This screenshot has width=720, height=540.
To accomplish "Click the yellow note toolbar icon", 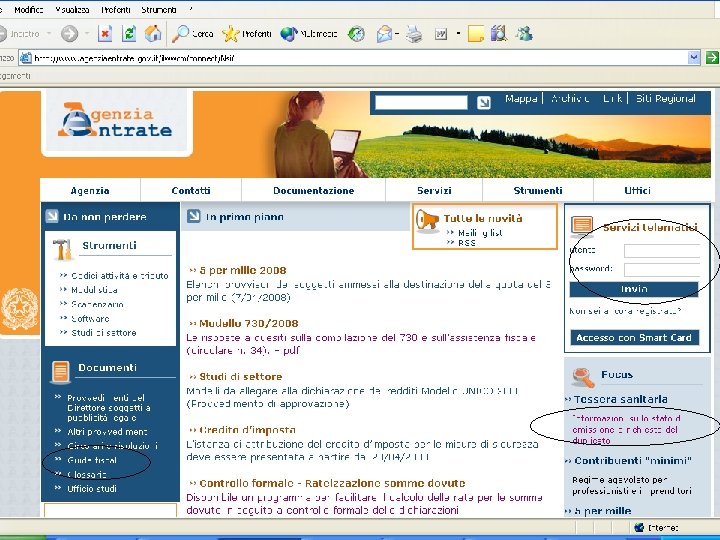I will pyautogui.click(x=476, y=34).
